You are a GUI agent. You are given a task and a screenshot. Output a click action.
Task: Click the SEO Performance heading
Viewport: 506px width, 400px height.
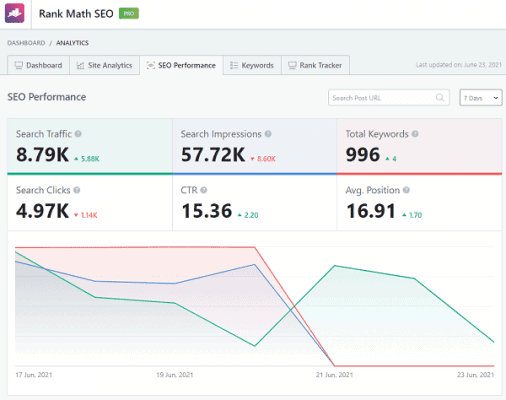pyautogui.click(x=47, y=97)
